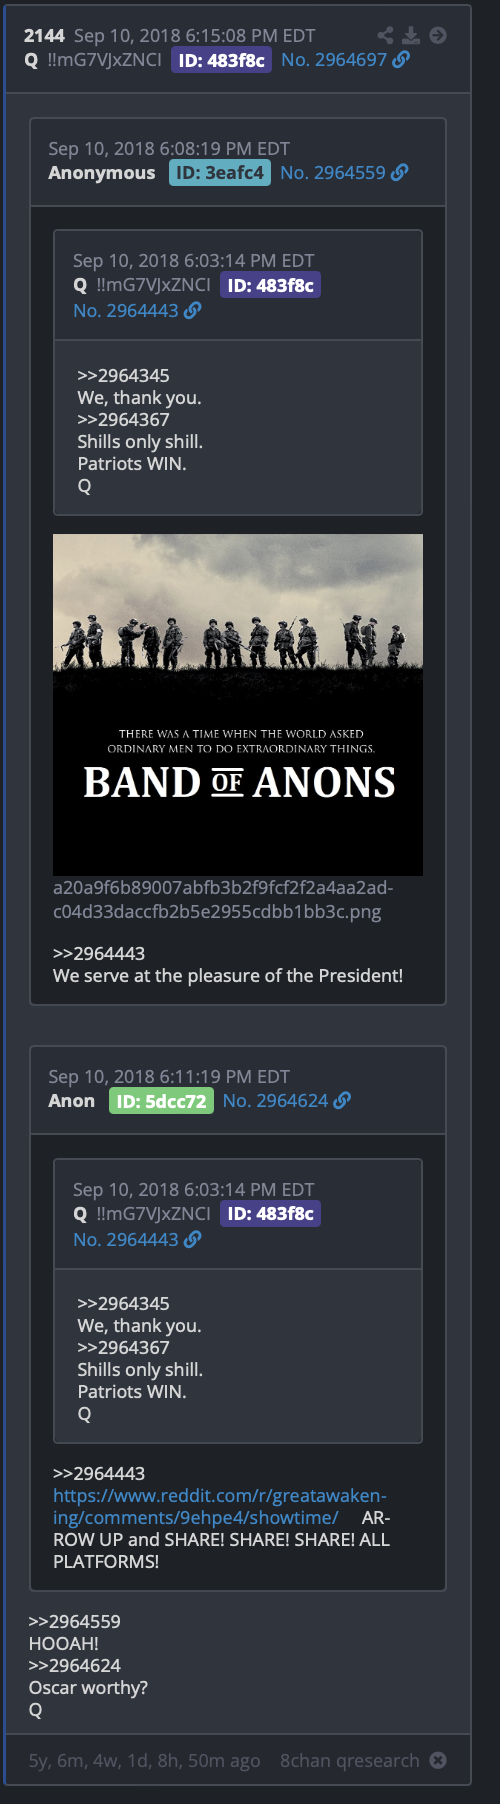Click the 8chan qresearch source label
The image size is (500, 1804).
coord(350,1761)
